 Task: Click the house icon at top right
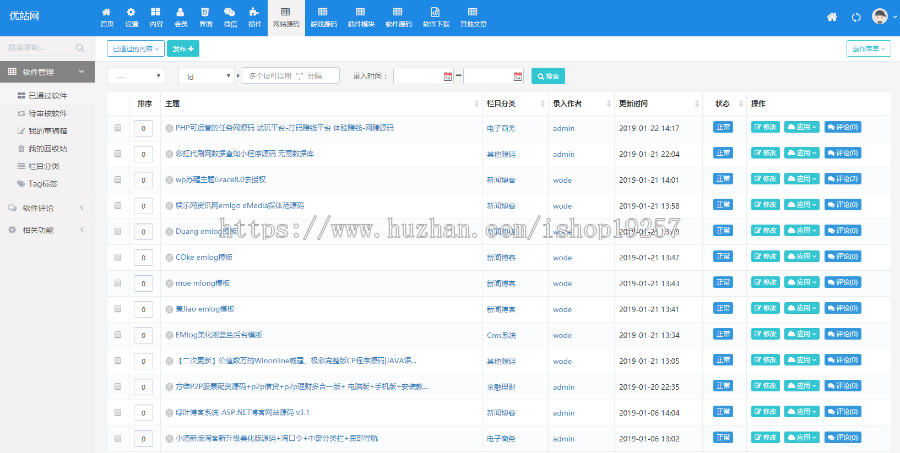point(832,17)
